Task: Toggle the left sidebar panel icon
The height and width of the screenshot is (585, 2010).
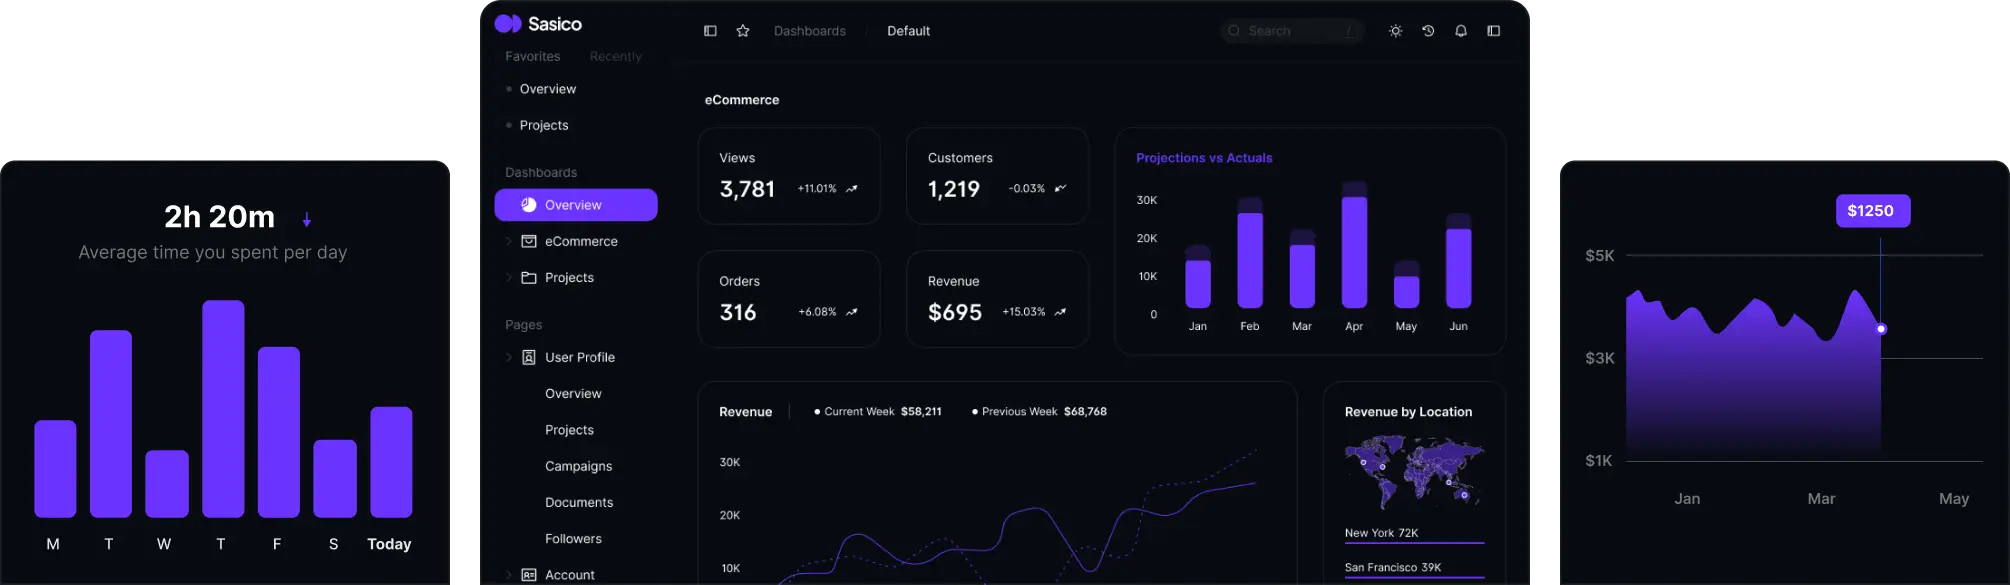Action: tap(710, 31)
